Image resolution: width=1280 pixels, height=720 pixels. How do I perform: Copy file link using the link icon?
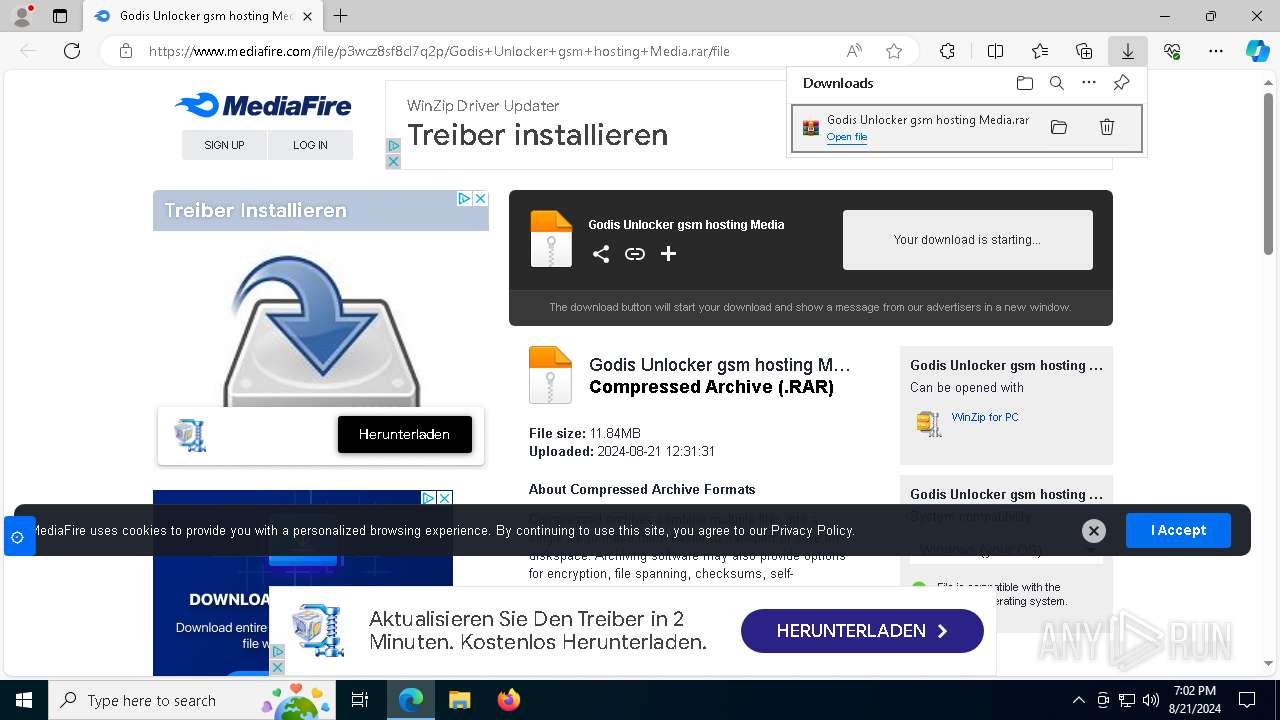[635, 254]
